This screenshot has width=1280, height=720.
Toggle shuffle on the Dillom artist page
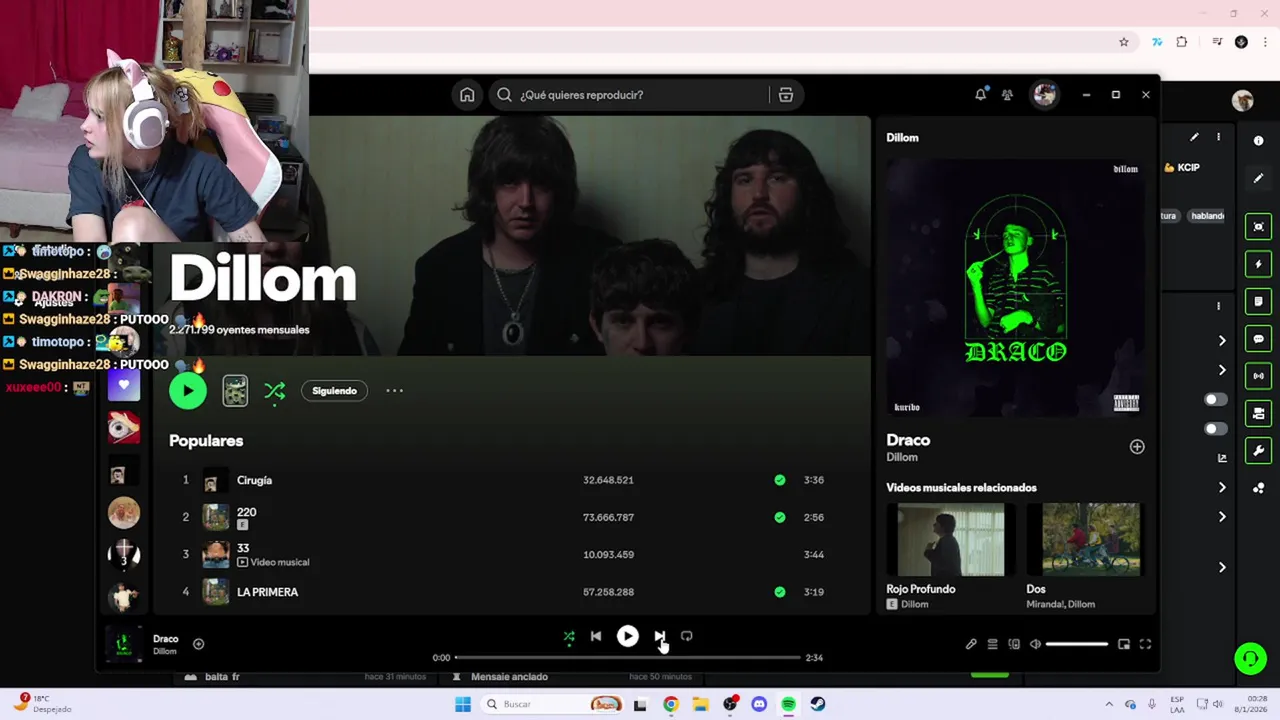point(274,391)
